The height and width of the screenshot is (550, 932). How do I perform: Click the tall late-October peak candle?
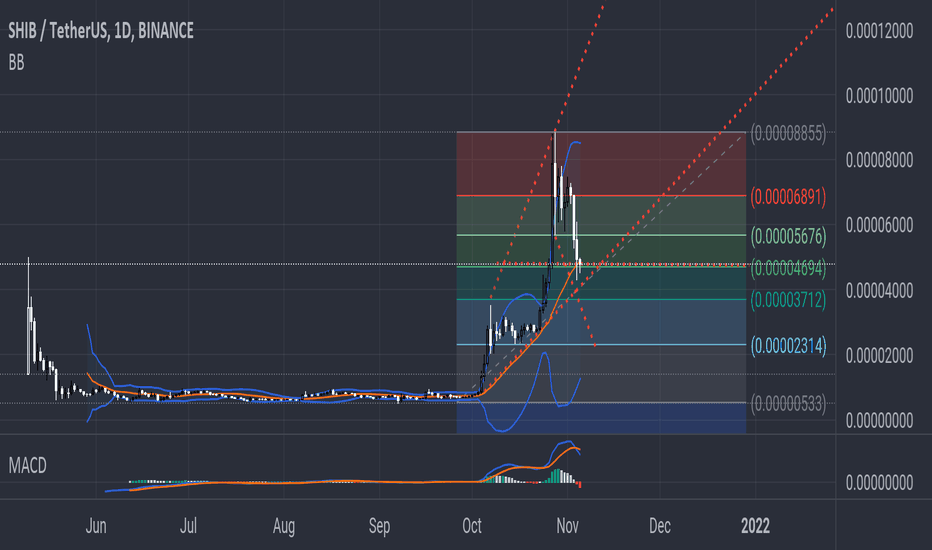click(555, 178)
